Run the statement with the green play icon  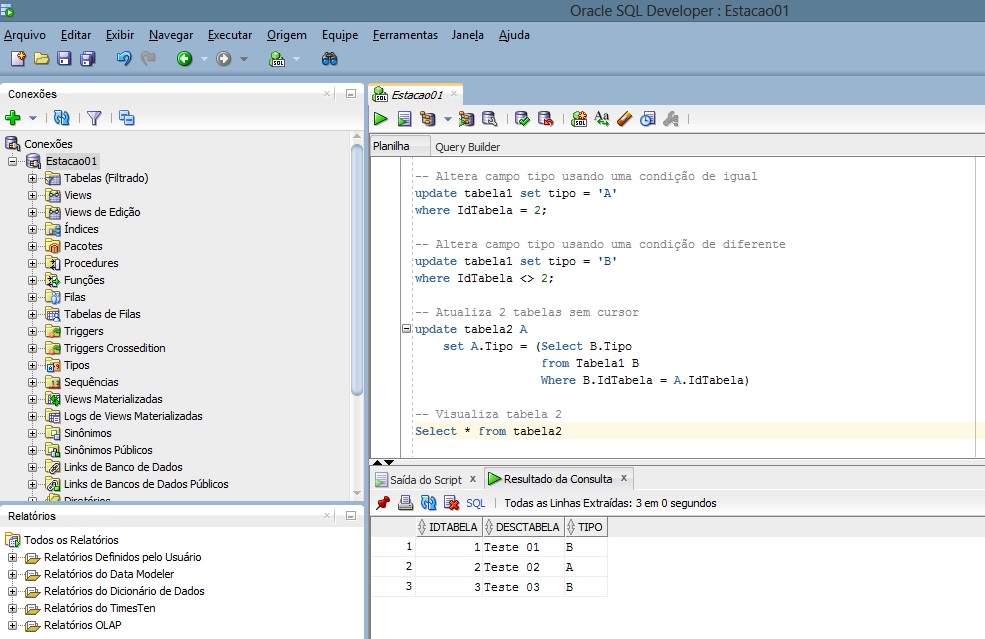tap(381, 119)
